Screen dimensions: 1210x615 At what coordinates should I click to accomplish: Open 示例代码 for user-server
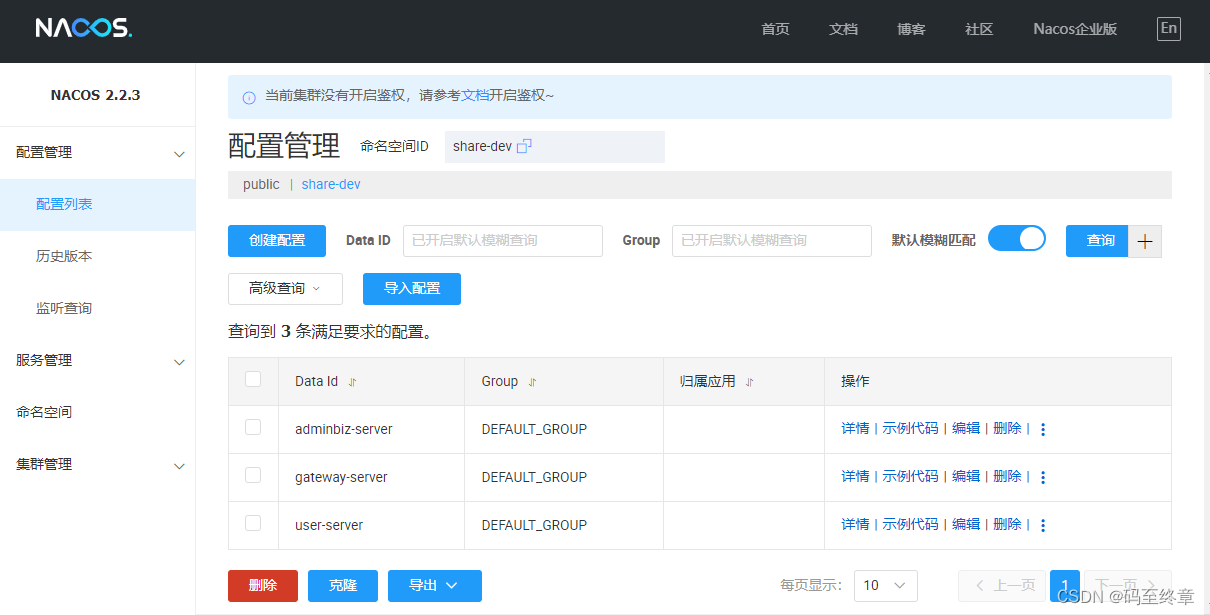click(910, 524)
